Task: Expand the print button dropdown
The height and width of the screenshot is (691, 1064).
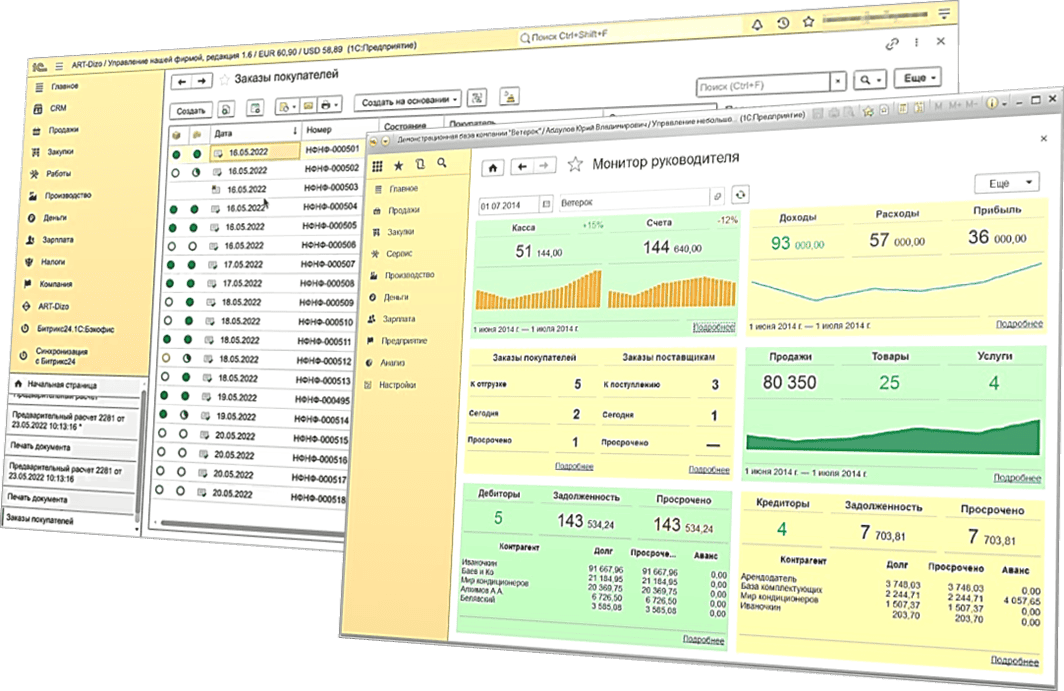Action: coord(333,104)
